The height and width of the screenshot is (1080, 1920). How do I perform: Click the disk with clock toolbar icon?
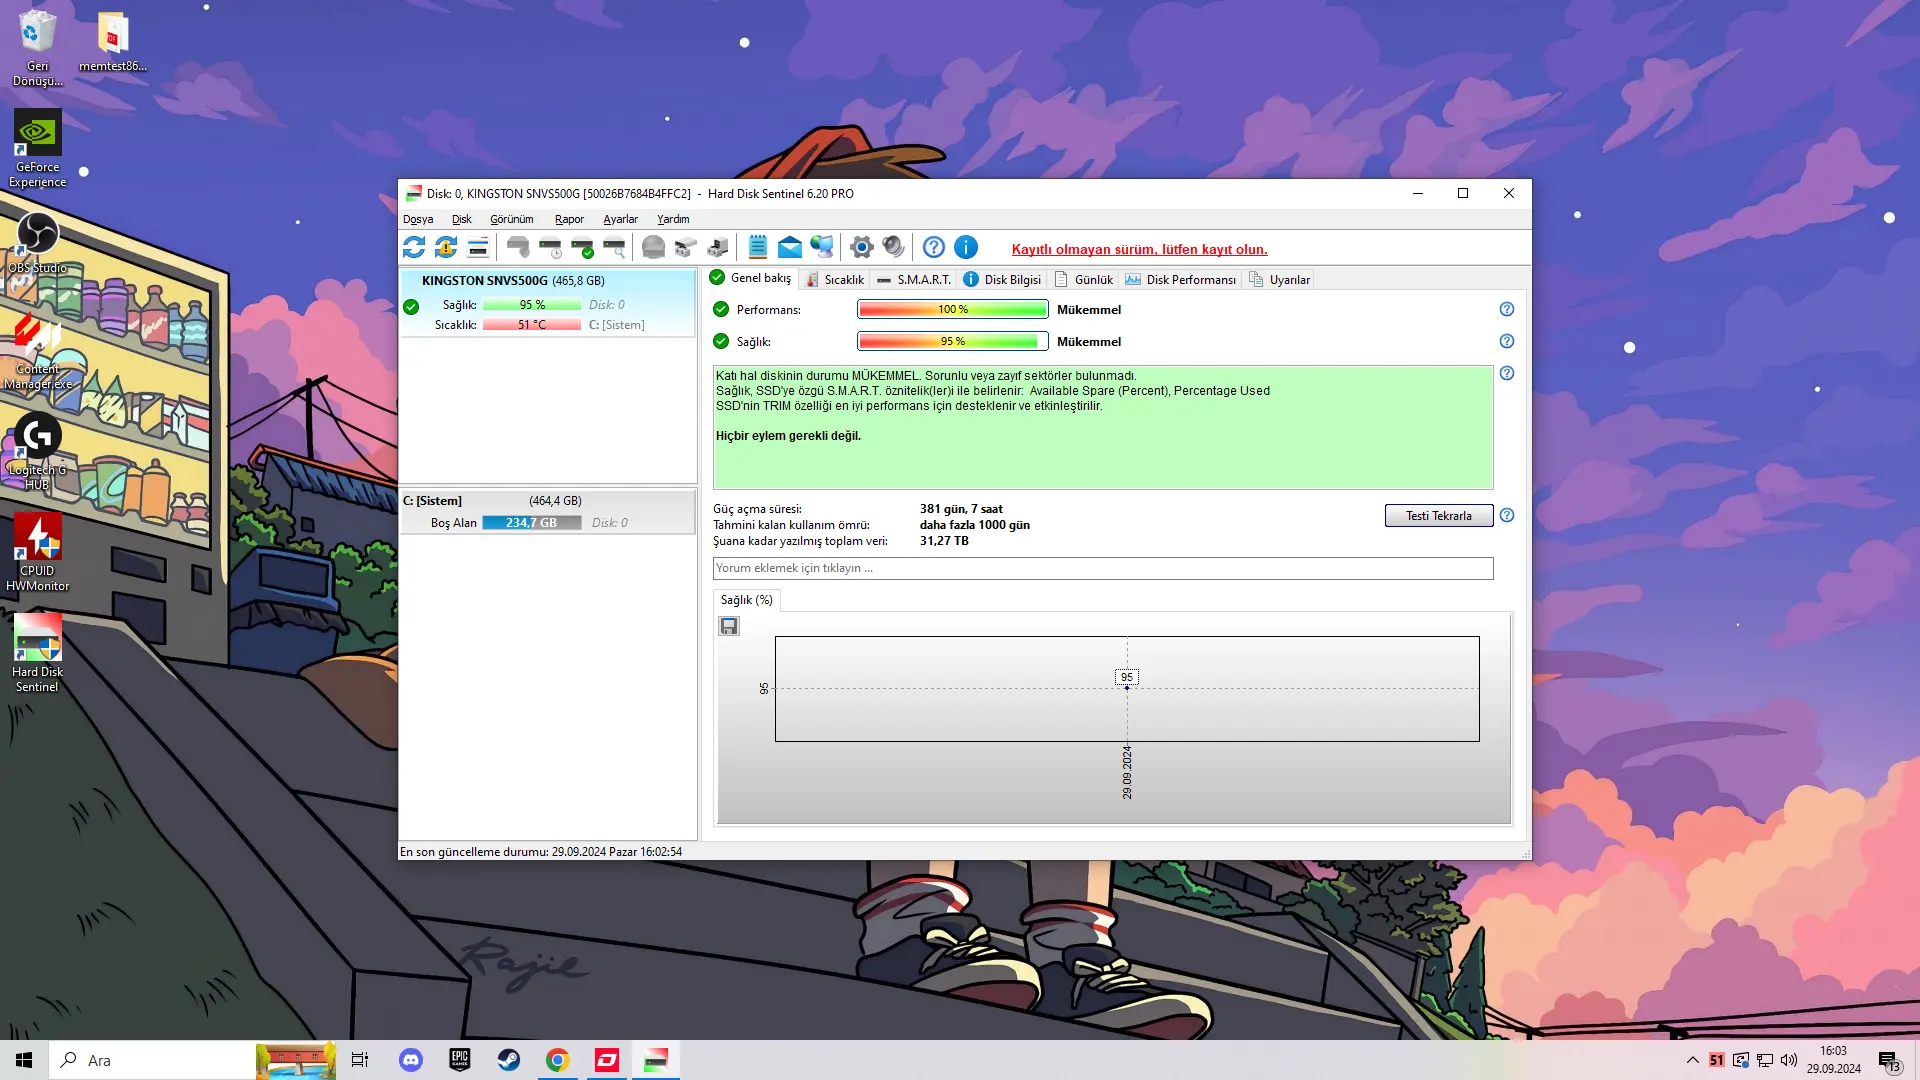click(550, 247)
